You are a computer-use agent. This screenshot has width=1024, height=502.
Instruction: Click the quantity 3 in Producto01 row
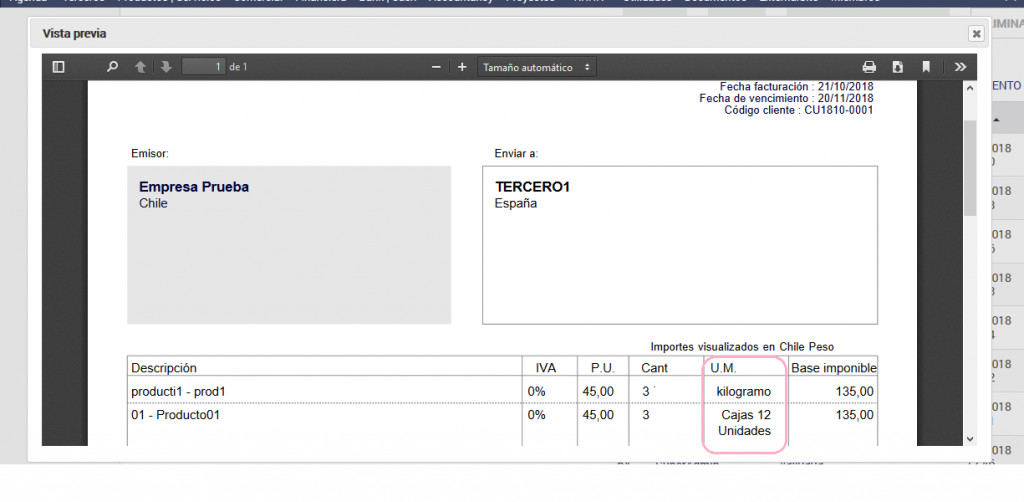[x=646, y=415]
